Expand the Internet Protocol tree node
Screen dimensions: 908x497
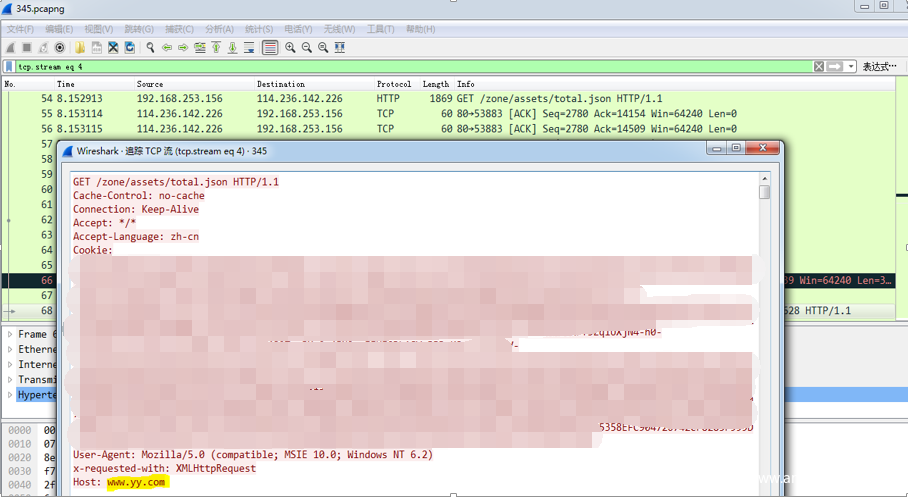[10, 364]
